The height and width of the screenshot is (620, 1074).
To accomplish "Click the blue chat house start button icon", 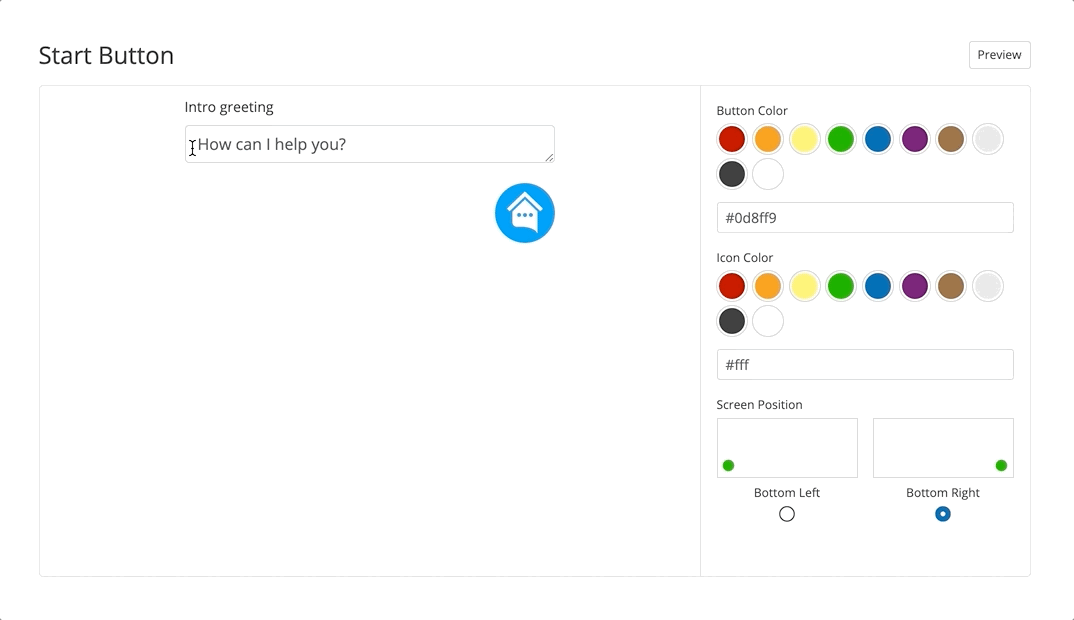I will [x=524, y=213].
